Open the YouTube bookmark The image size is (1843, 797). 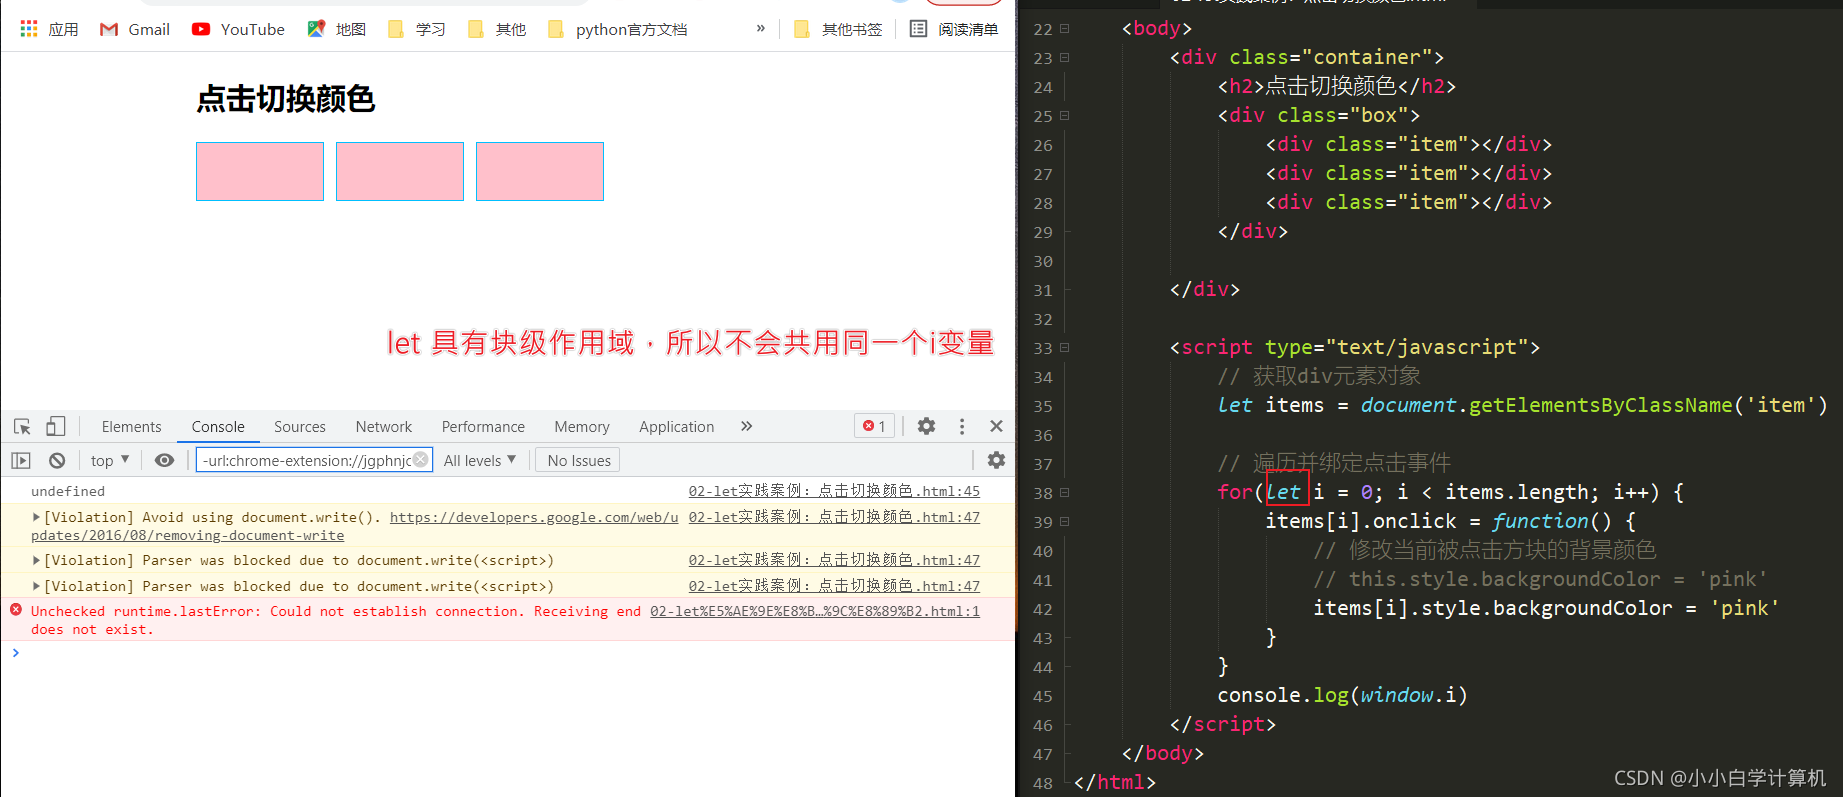coord(238,29)
